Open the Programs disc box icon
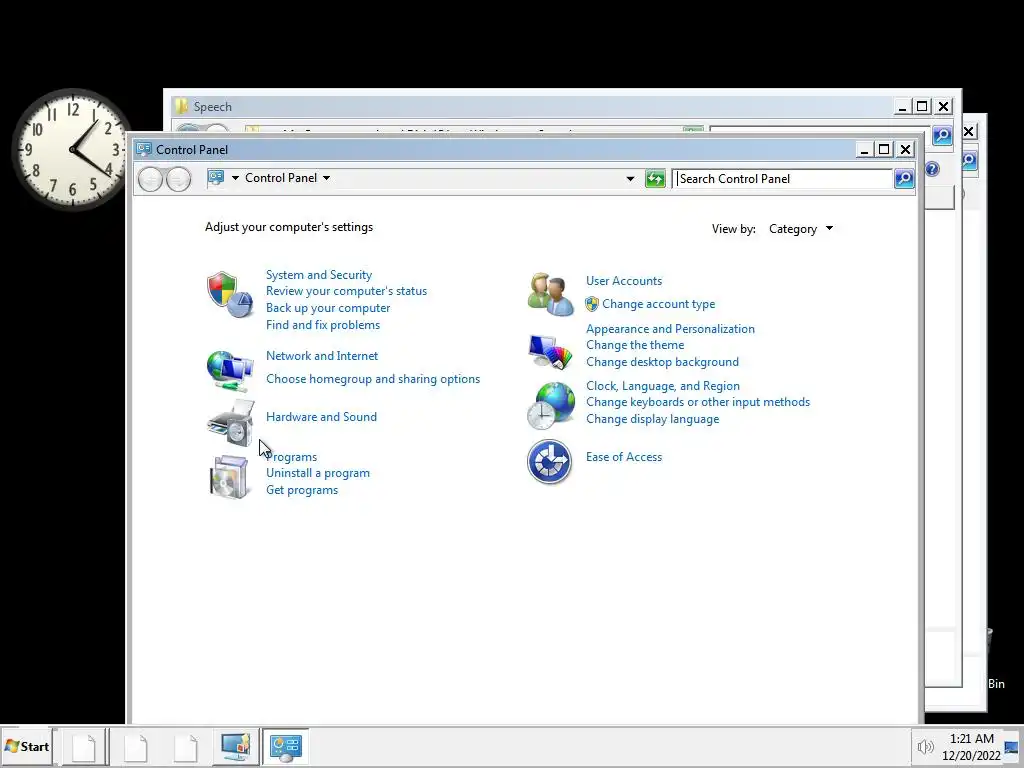Viewport: 1024px width, 768px height. [x=229, y=477]
